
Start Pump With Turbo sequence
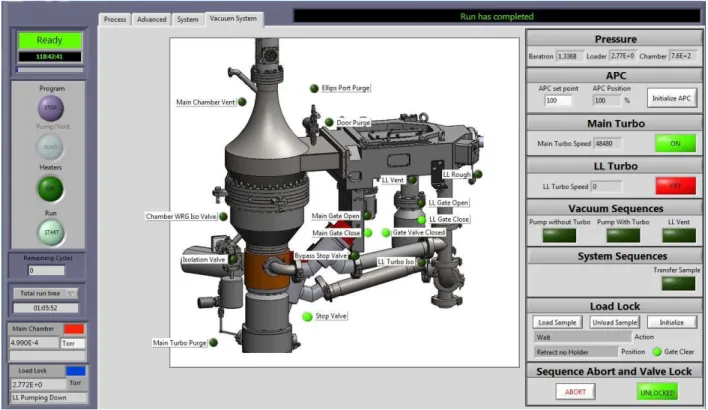pyautogui.click(x=623, y=235)
